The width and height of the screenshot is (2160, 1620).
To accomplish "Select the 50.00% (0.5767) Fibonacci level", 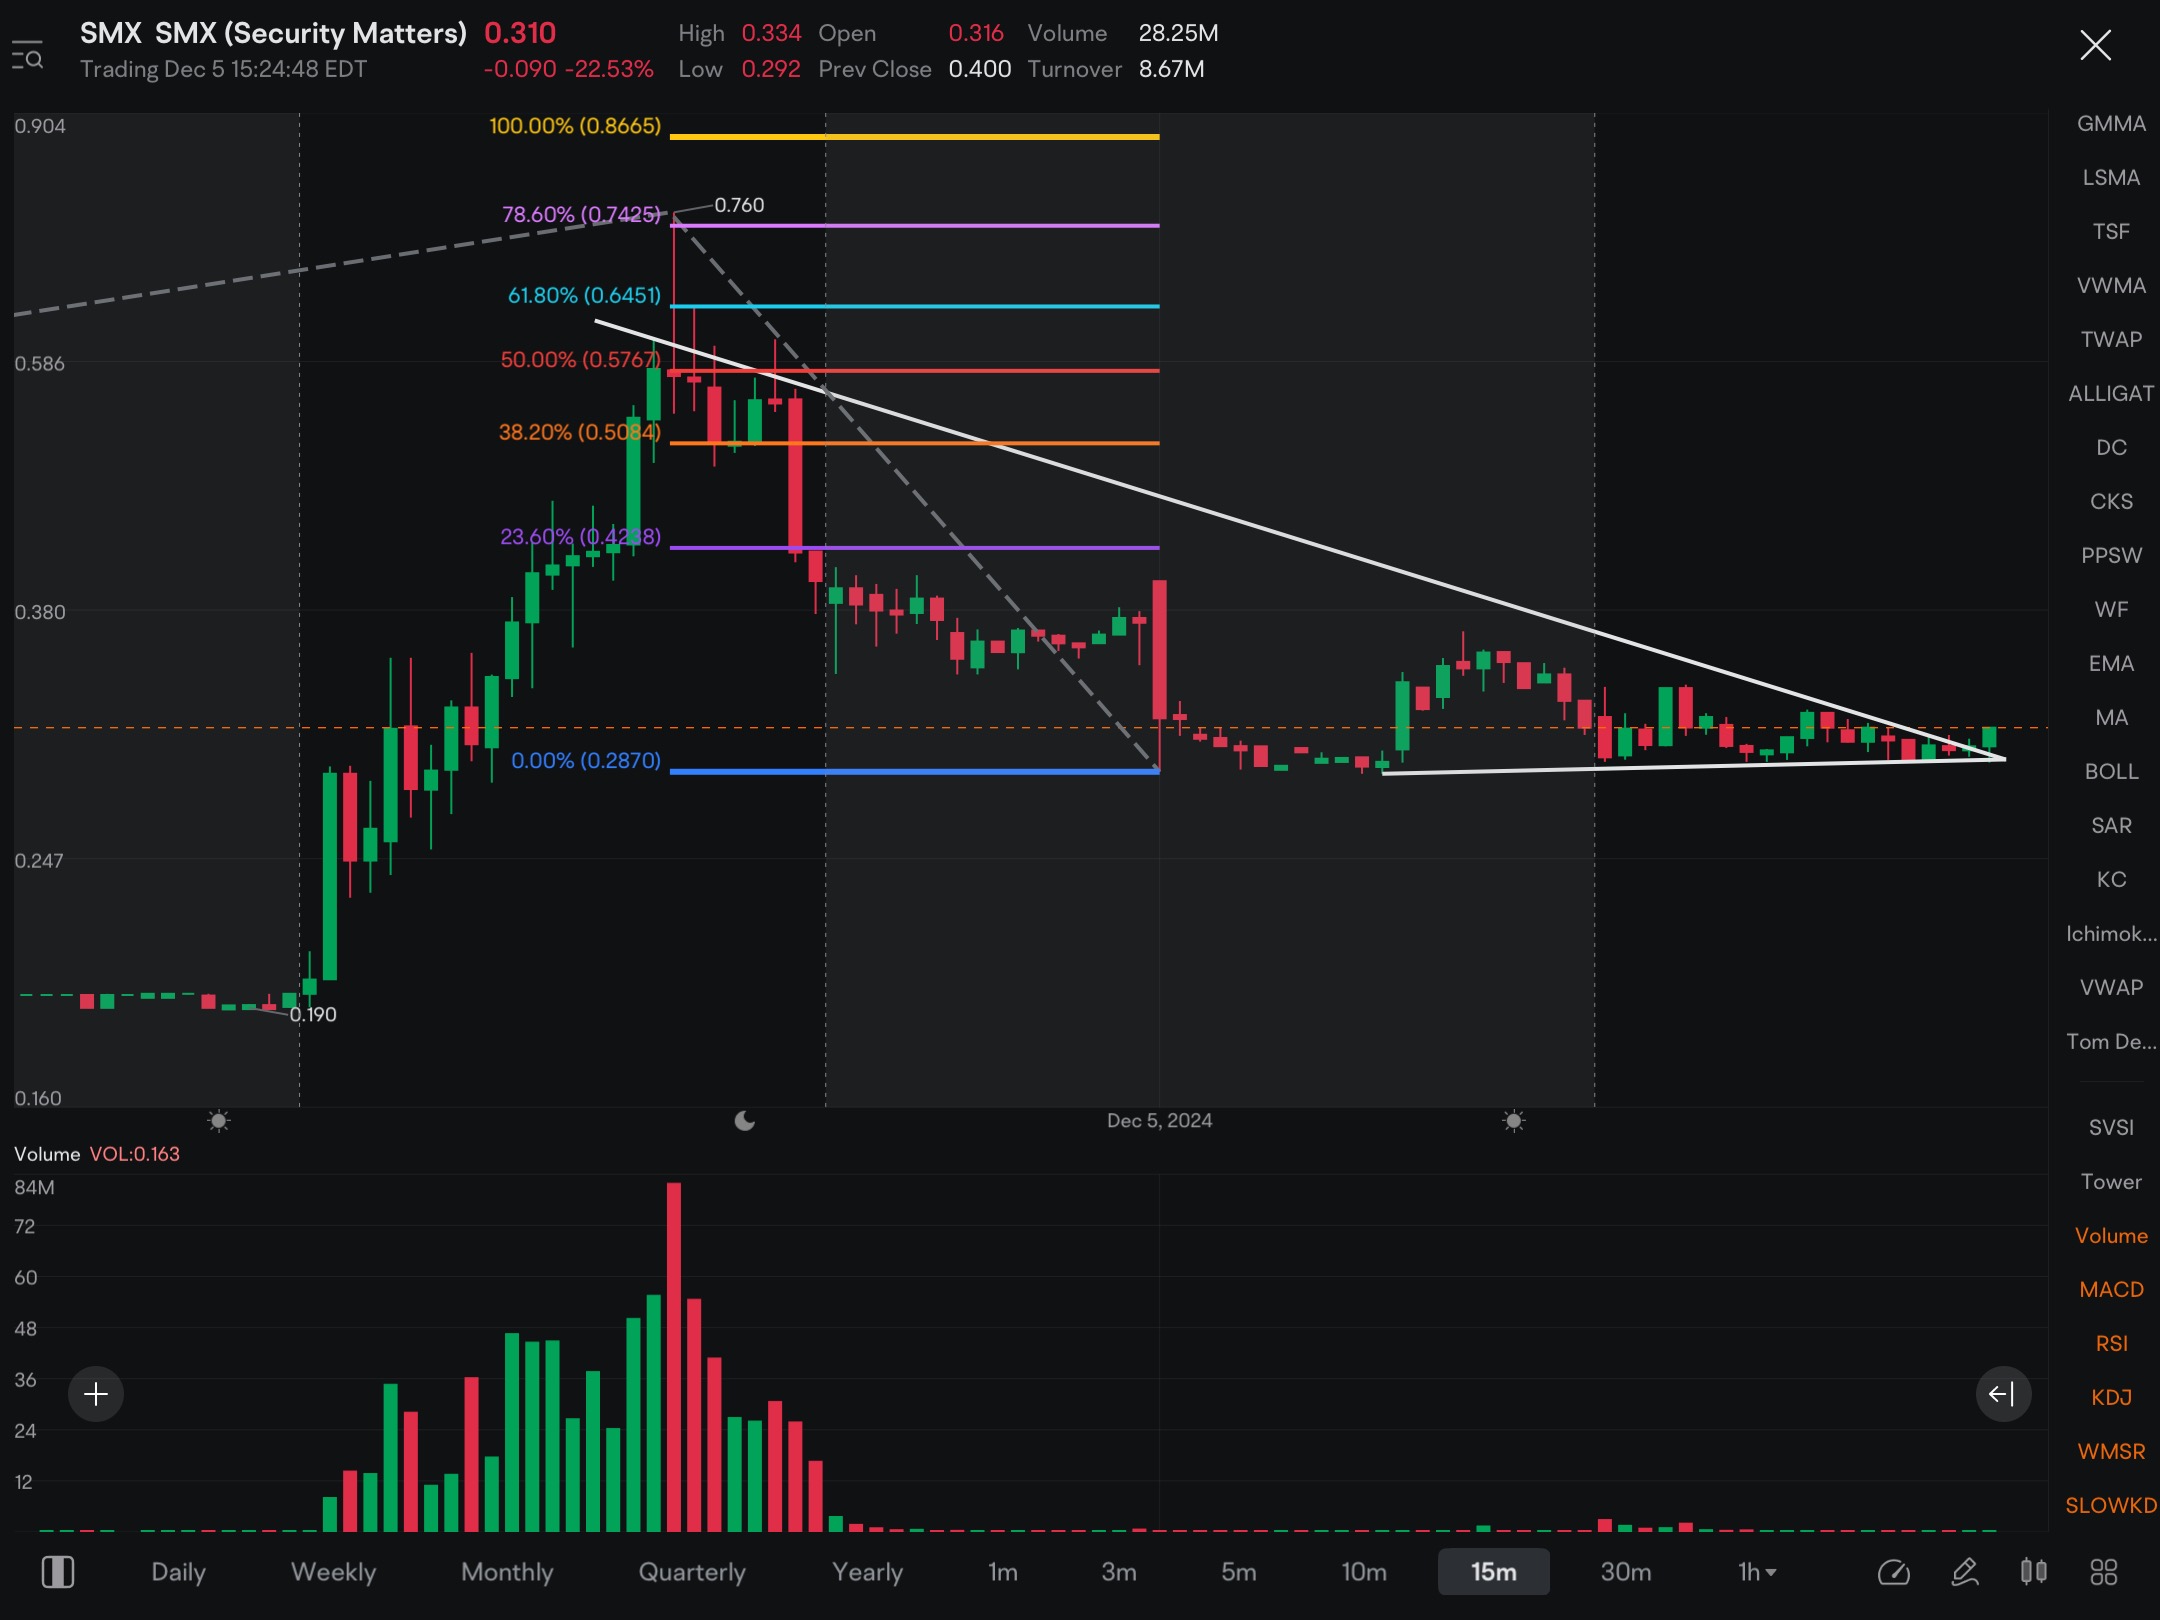I will point(581,359).
